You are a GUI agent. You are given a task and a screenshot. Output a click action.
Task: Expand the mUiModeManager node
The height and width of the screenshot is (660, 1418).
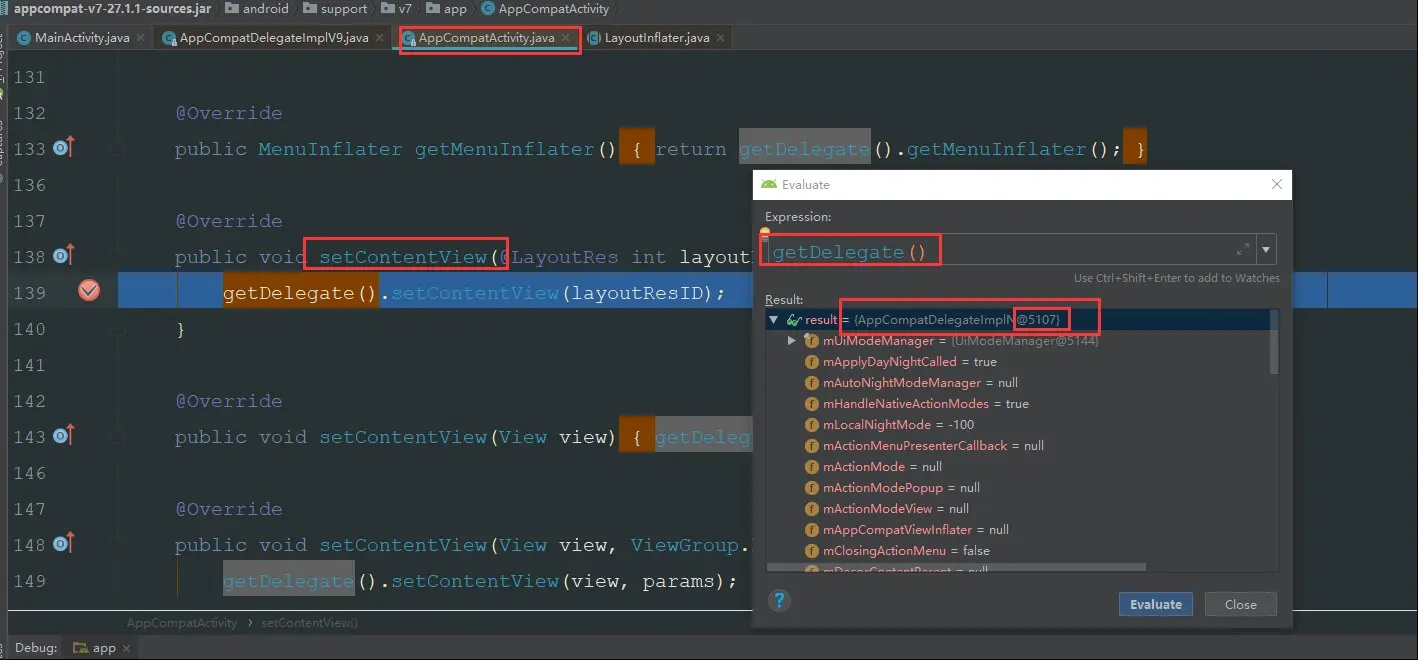792,341
